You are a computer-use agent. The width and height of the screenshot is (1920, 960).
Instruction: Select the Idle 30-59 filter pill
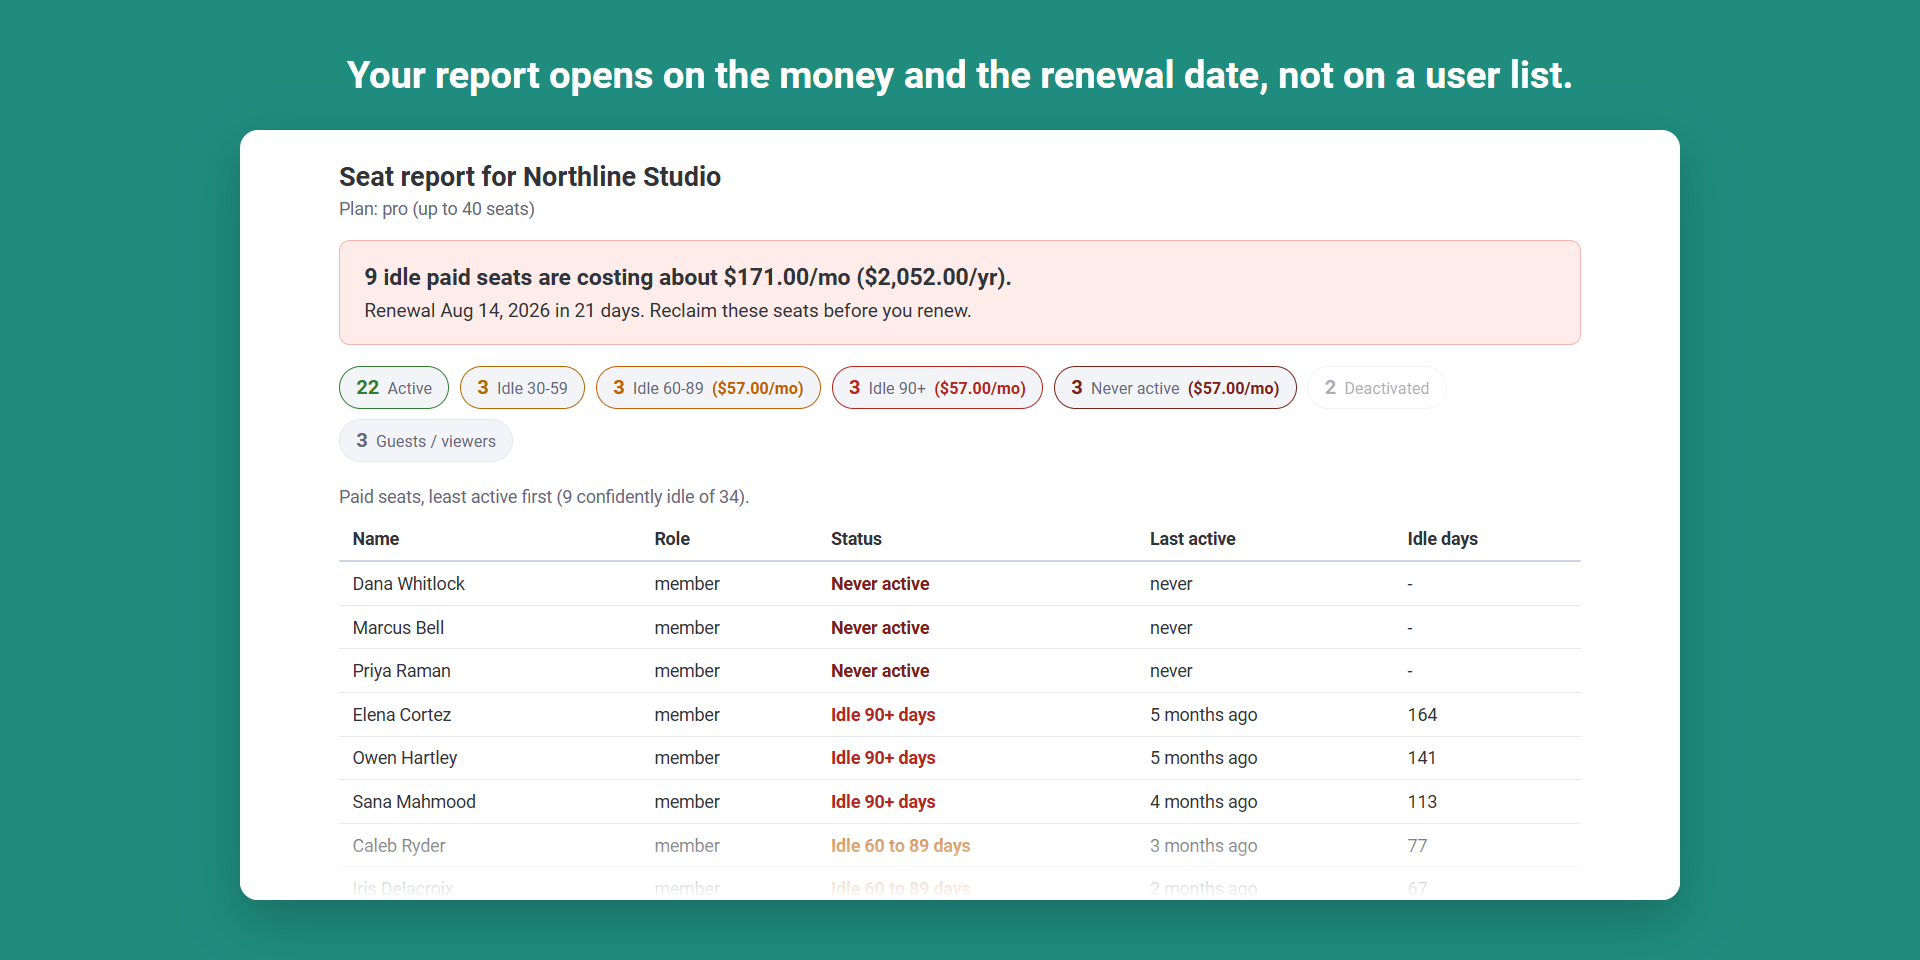pos(522,388)
